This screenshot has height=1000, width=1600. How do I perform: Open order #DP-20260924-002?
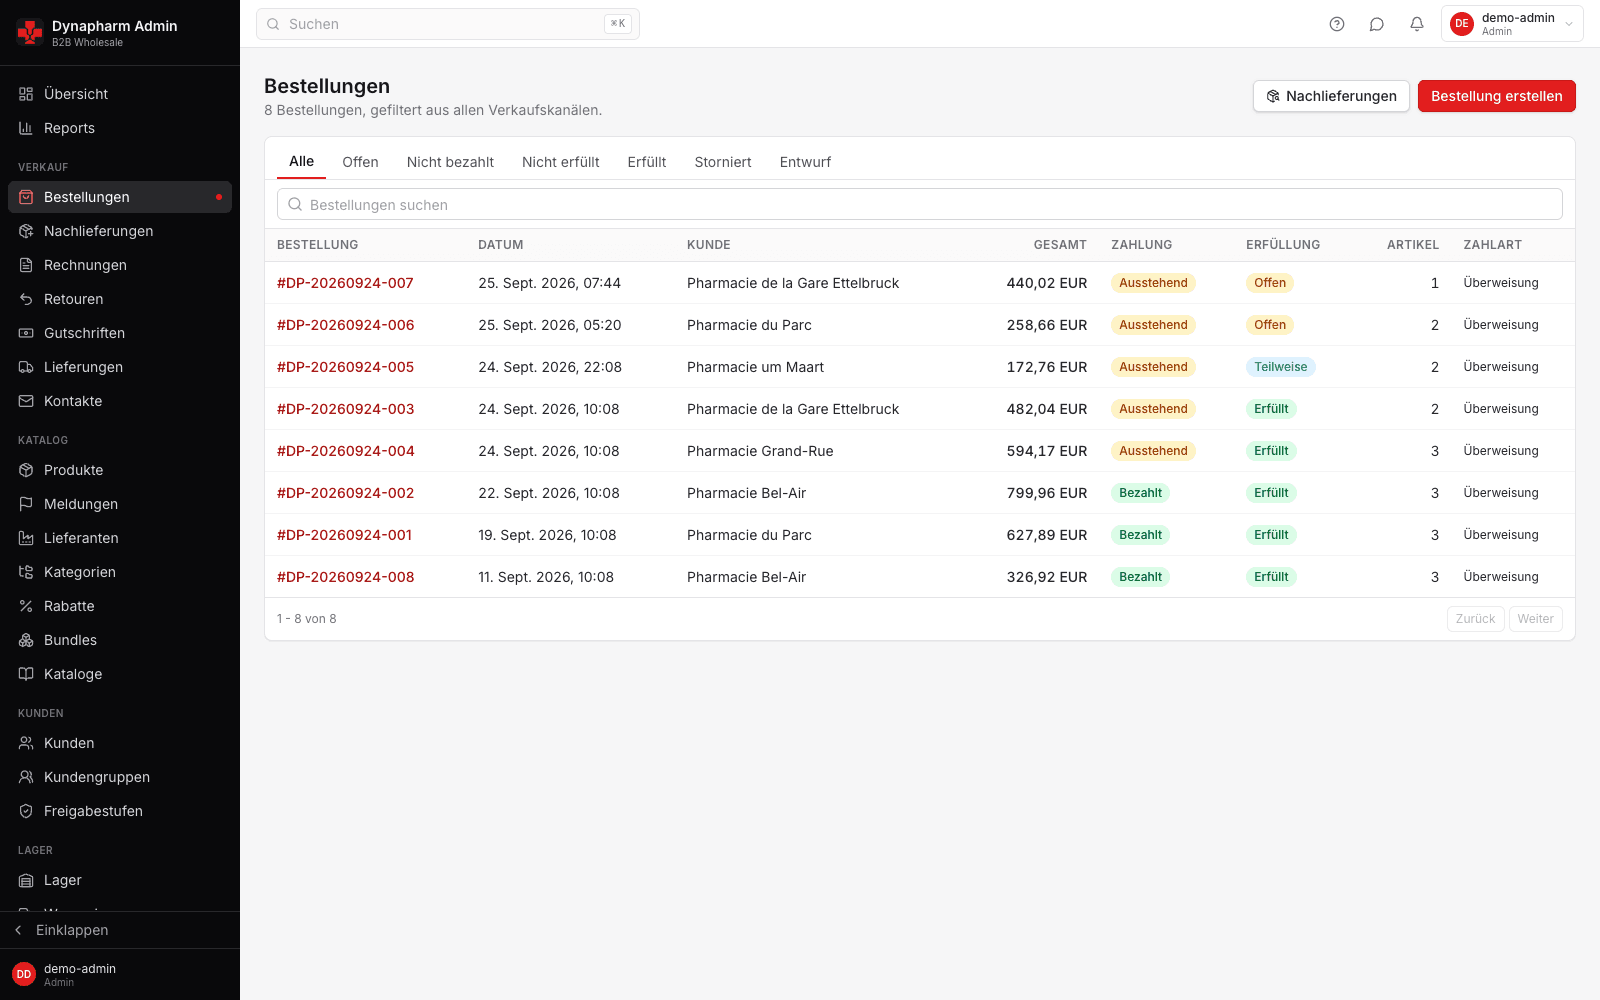345,493
